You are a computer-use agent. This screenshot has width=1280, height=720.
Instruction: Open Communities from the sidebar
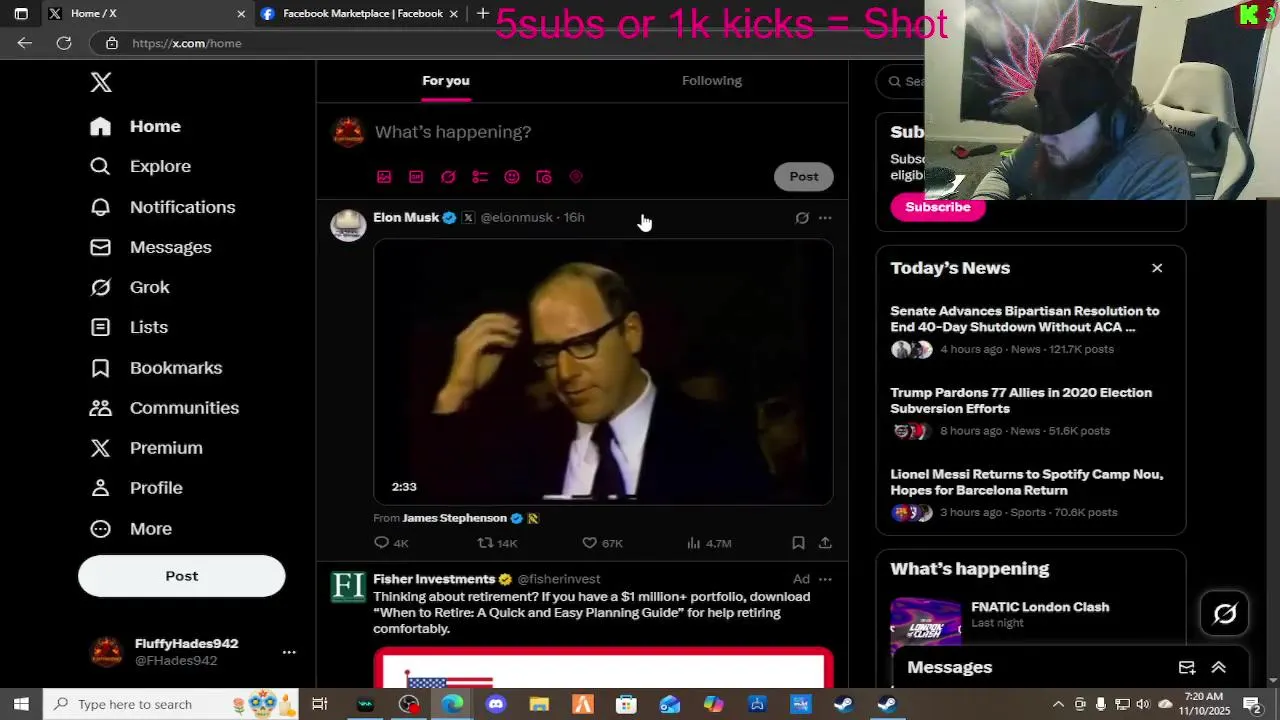(x=164, y=408)
